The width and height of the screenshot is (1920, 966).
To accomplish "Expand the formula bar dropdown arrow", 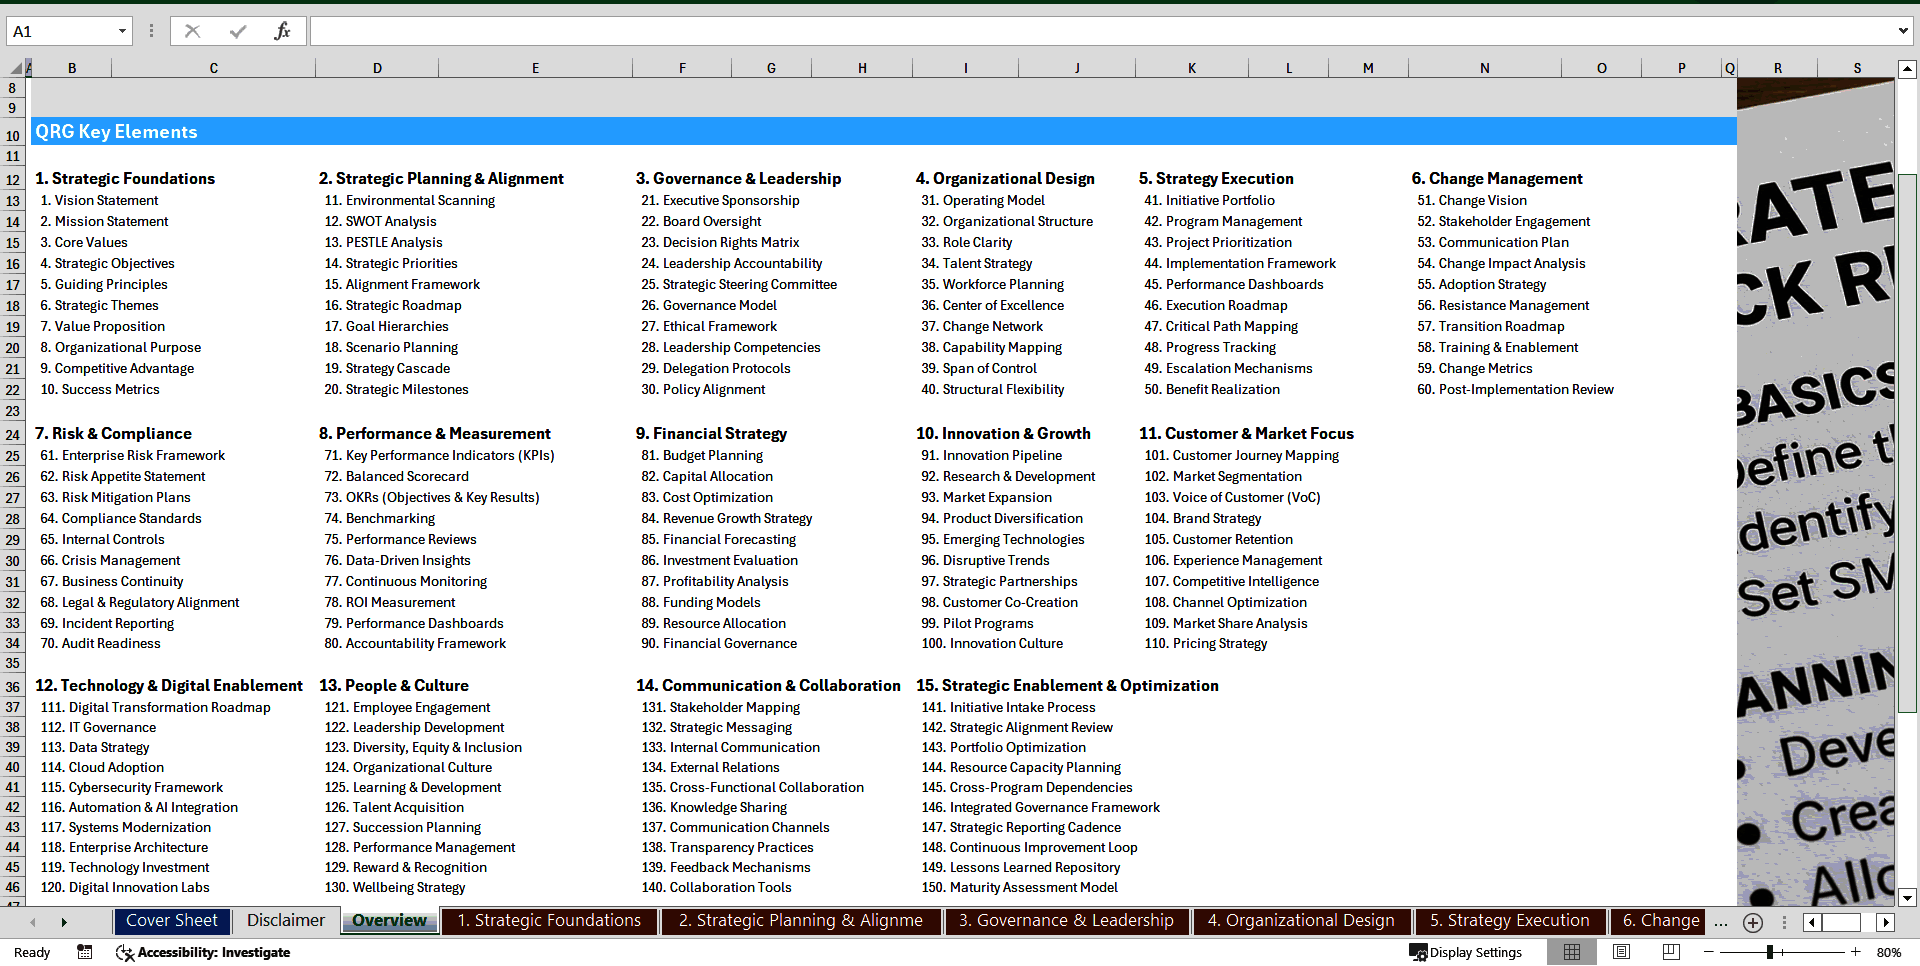I will [x=1904, y=30].
